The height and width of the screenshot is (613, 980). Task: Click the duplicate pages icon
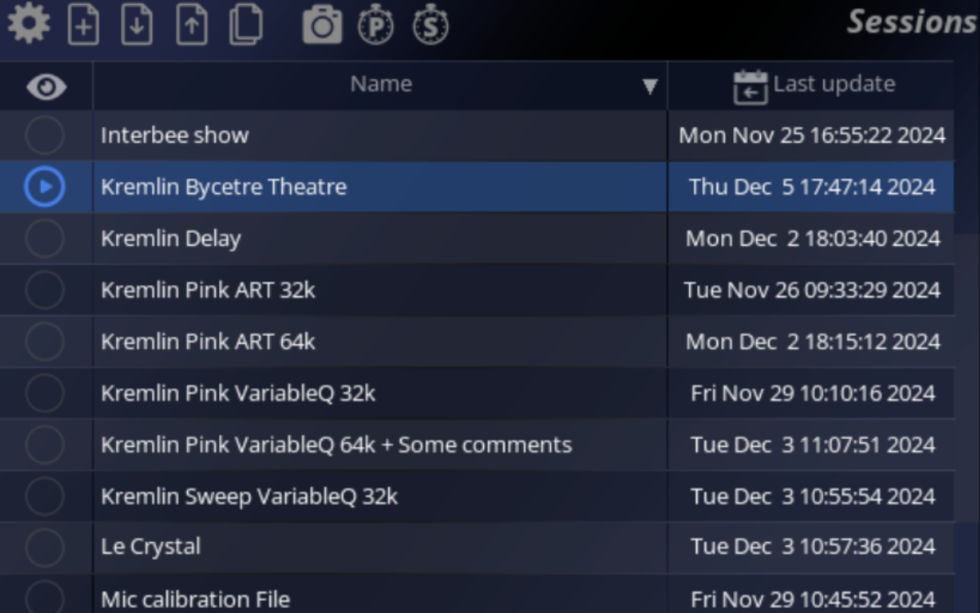[246, 25]
